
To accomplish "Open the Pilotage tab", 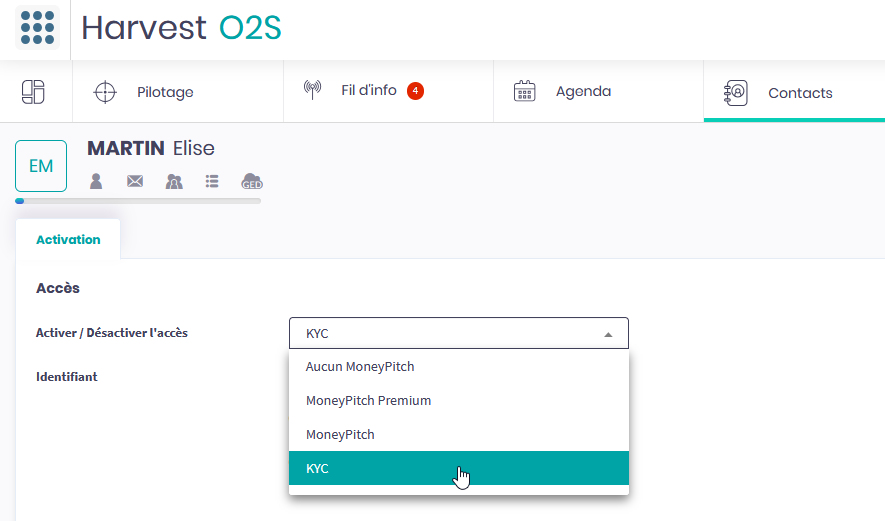I will tap(165, 92).
